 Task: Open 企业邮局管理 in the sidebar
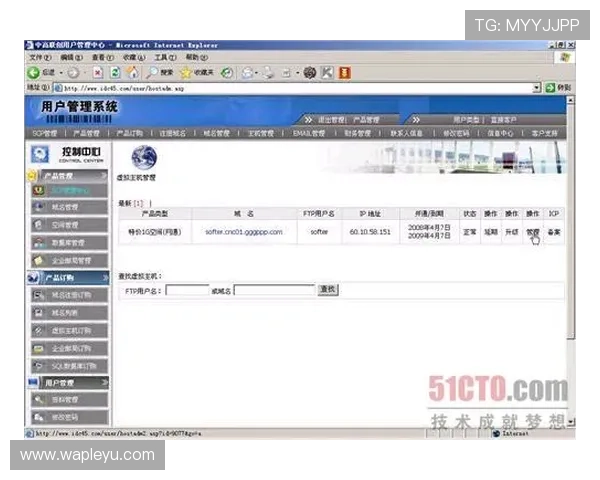(70, 261)
